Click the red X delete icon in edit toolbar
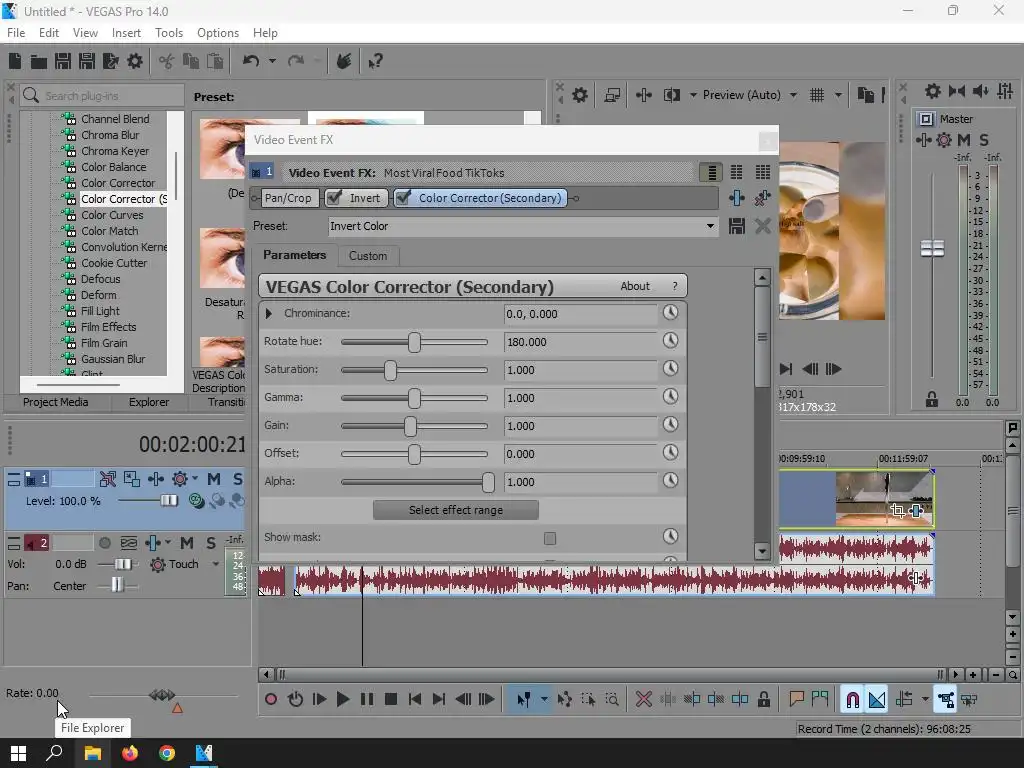 pyautogui.click(x=644, y=699)
